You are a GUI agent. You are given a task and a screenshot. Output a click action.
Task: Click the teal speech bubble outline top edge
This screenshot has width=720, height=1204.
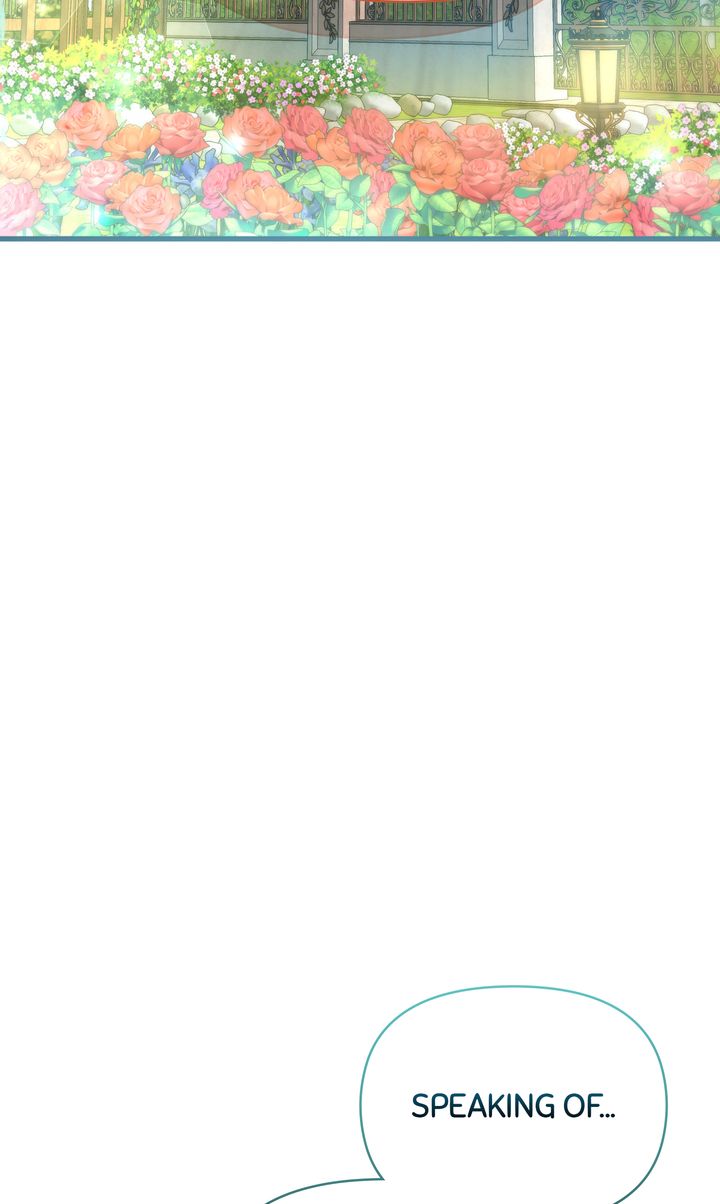(512, 989)
